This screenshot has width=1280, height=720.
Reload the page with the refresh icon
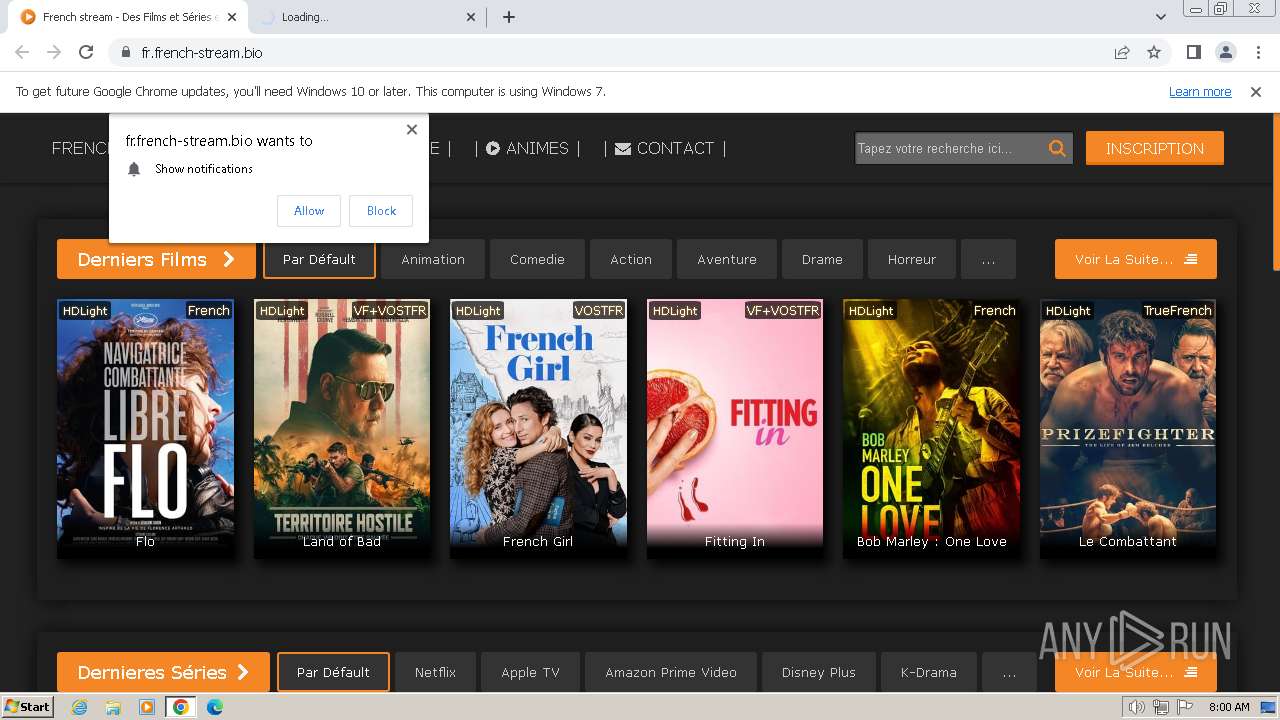(x=86, y=52)
